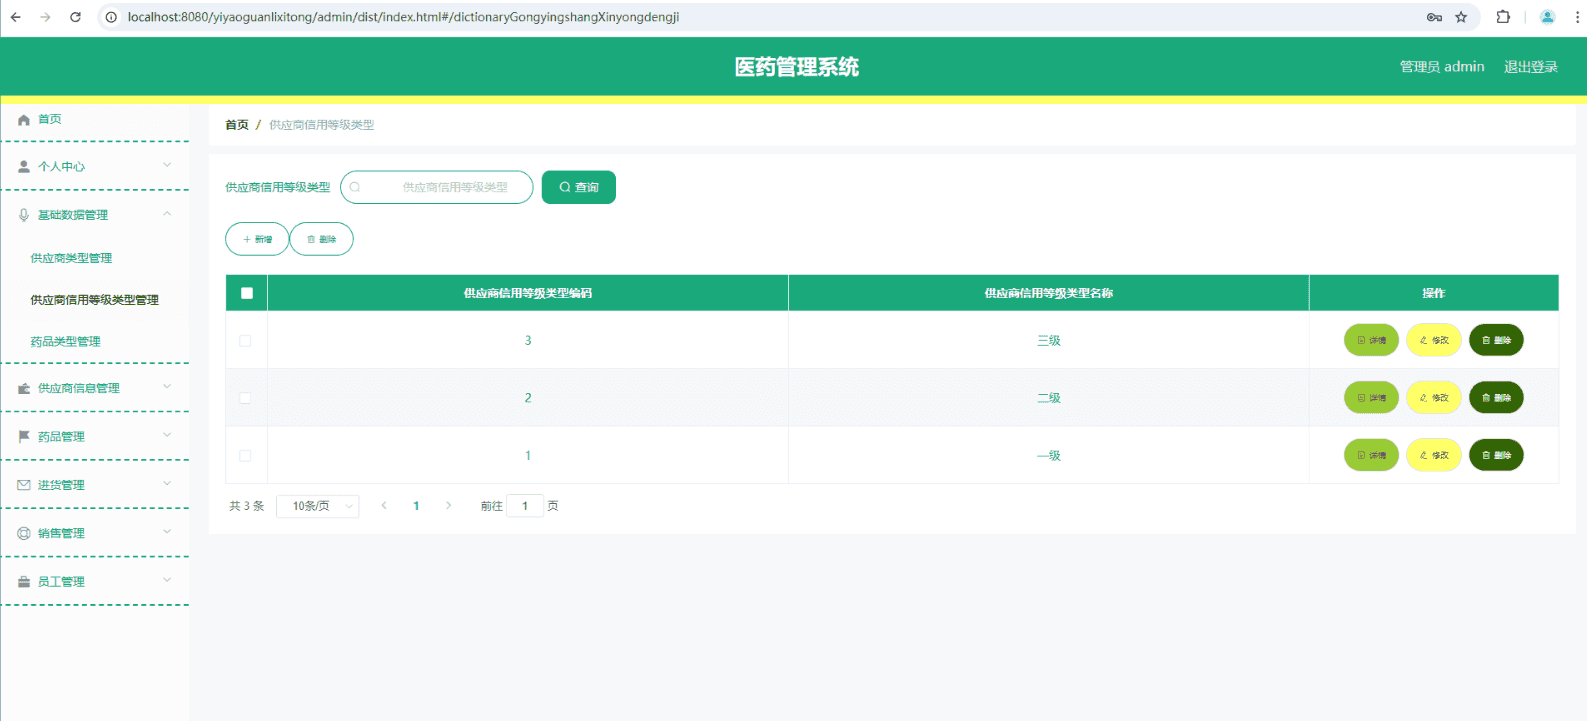This screenshot has height=721, width=1587.
Task: Toggle the select-all checkbox in table header
Action: pyautogui.click(x=247, y=293)
